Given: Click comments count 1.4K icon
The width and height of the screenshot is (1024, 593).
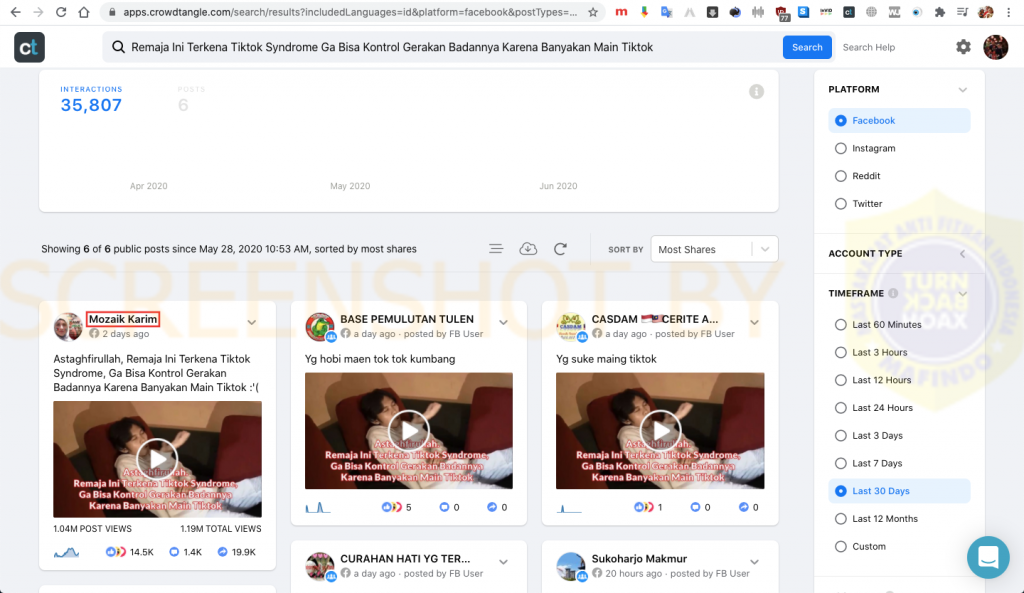Looking at the screenshot, I should [174, 552].
